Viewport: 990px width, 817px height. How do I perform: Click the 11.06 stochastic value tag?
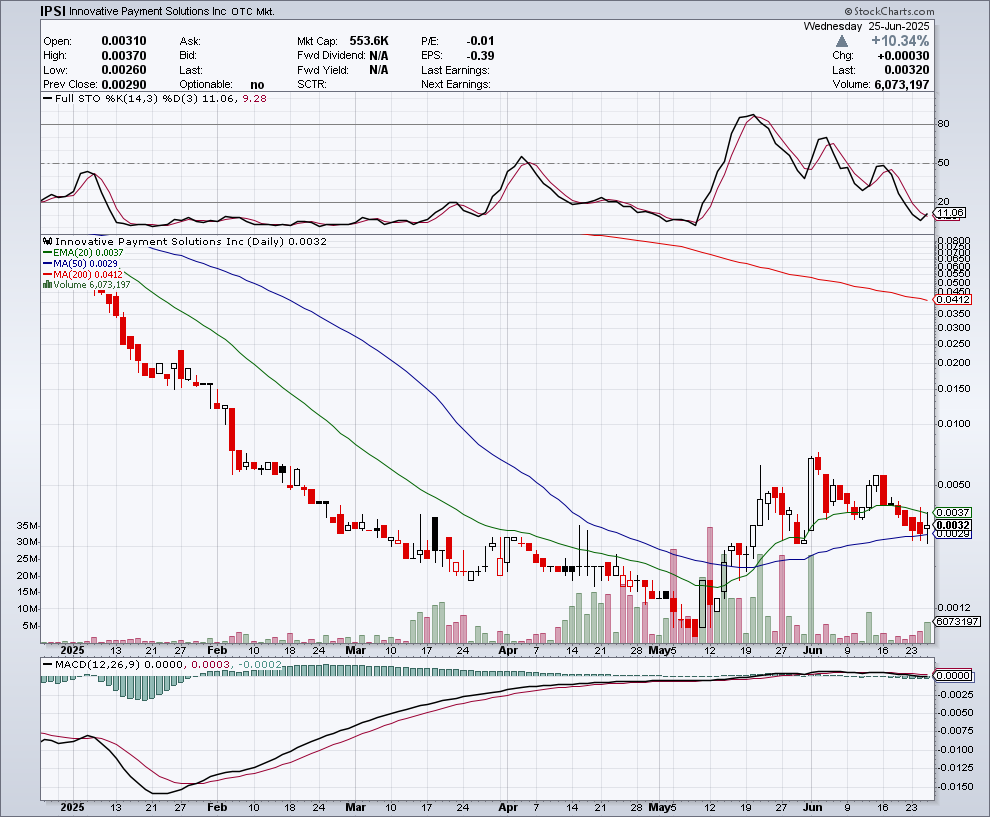950,213
